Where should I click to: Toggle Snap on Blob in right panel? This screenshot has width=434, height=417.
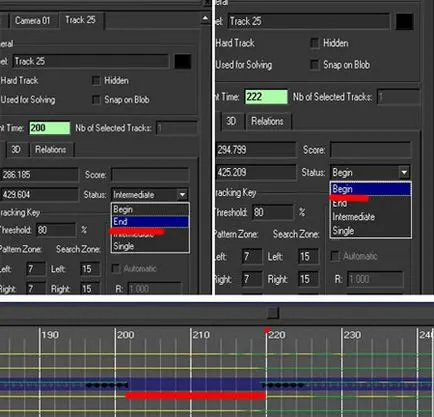[315, 65]
